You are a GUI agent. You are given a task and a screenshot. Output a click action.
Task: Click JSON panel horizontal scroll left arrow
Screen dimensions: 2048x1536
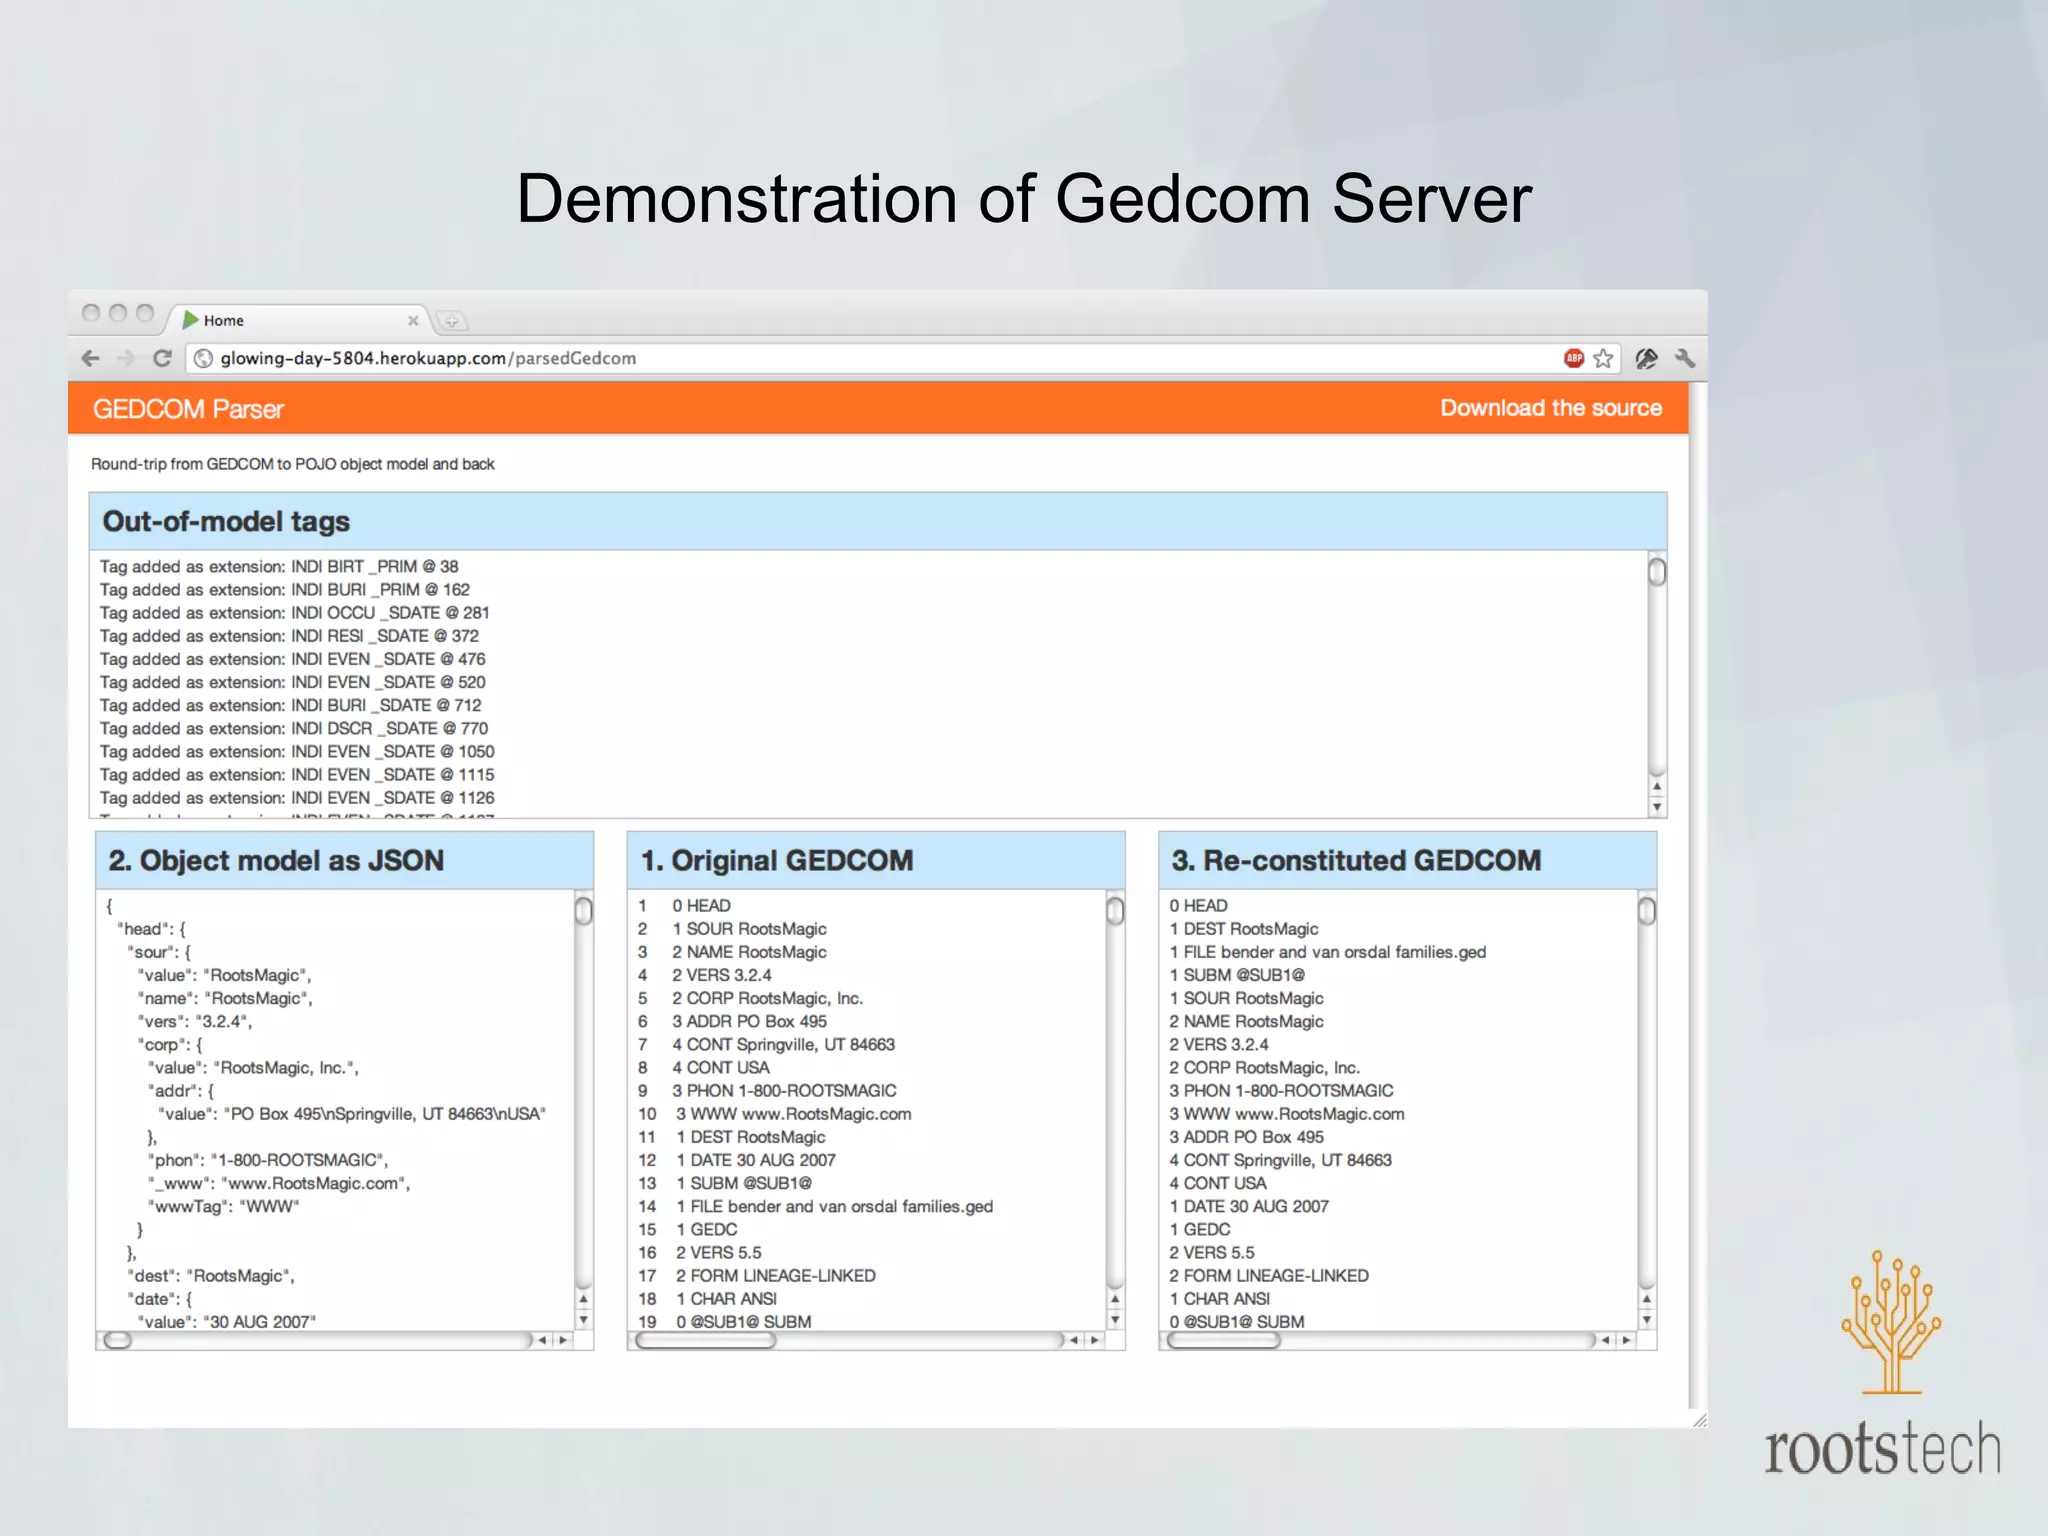pos(543,1340)
